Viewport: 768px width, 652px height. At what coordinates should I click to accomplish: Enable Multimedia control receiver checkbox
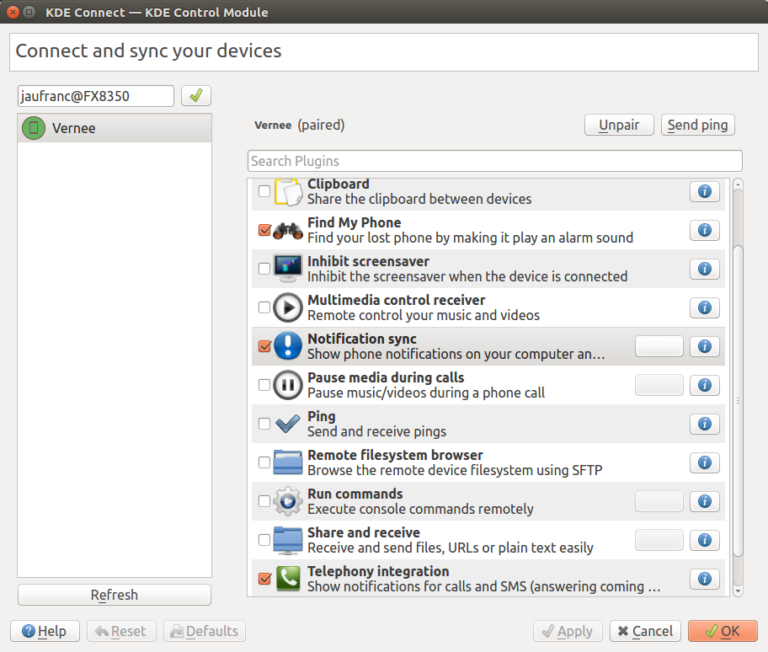(264, 307)
